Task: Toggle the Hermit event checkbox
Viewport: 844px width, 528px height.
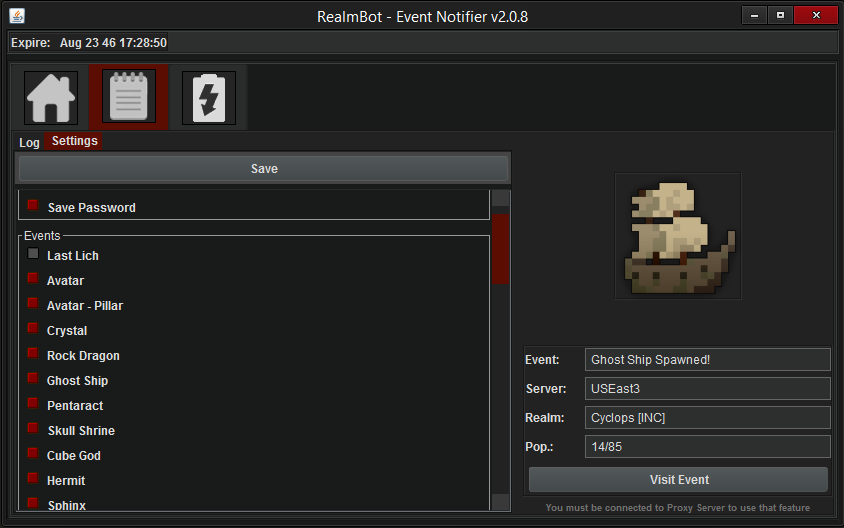Action: 33,478
